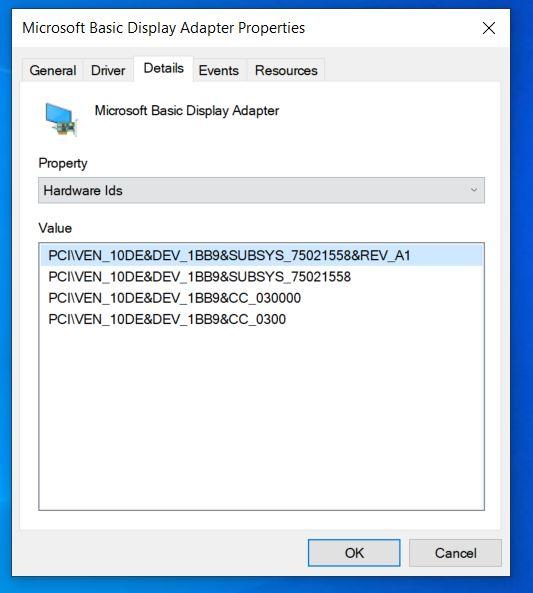Go to the Events tab
This screenshot has height=593, width=533.
point(219,70)
